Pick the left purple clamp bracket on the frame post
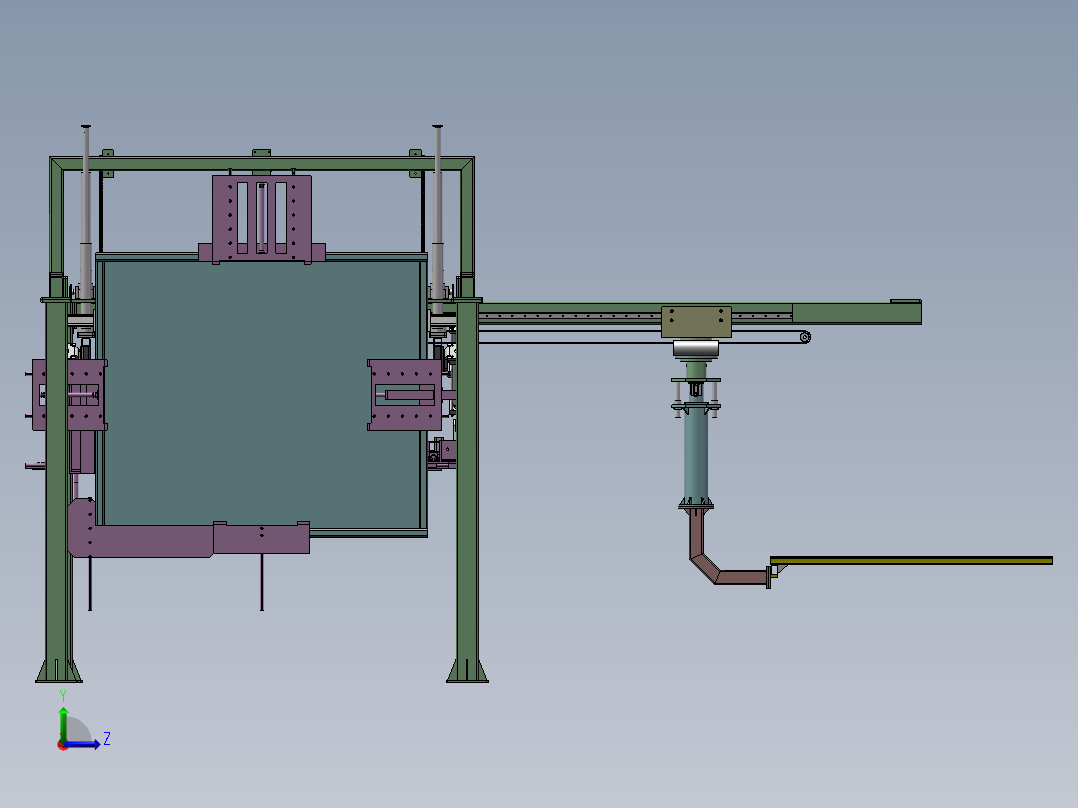Screen dimensions: 1078x808 coord(69,395)
